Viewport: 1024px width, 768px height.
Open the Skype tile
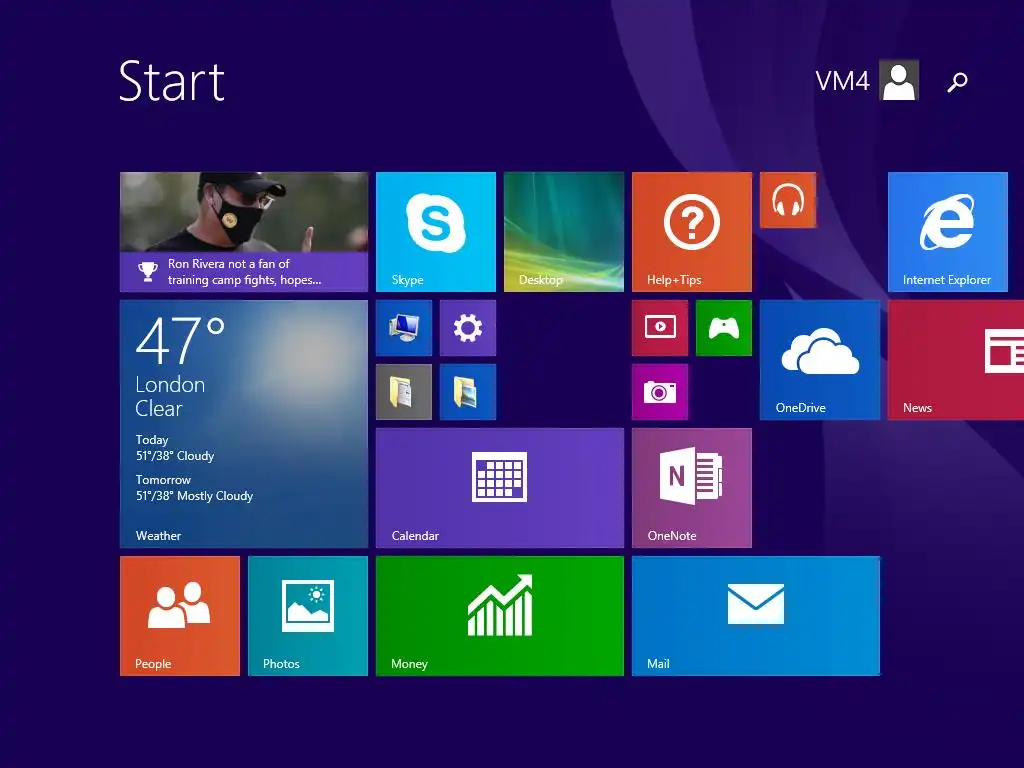[x=436, y=232]
